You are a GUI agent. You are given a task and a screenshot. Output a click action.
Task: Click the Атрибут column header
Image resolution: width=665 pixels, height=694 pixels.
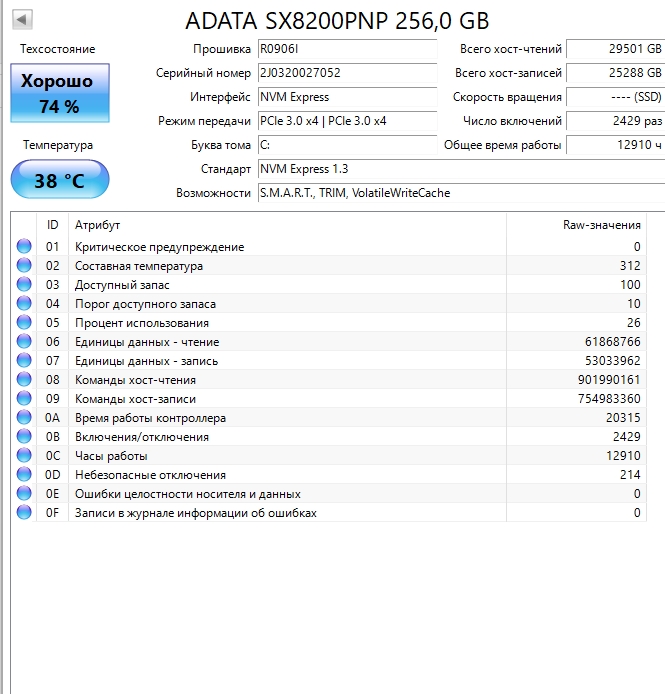287,225
